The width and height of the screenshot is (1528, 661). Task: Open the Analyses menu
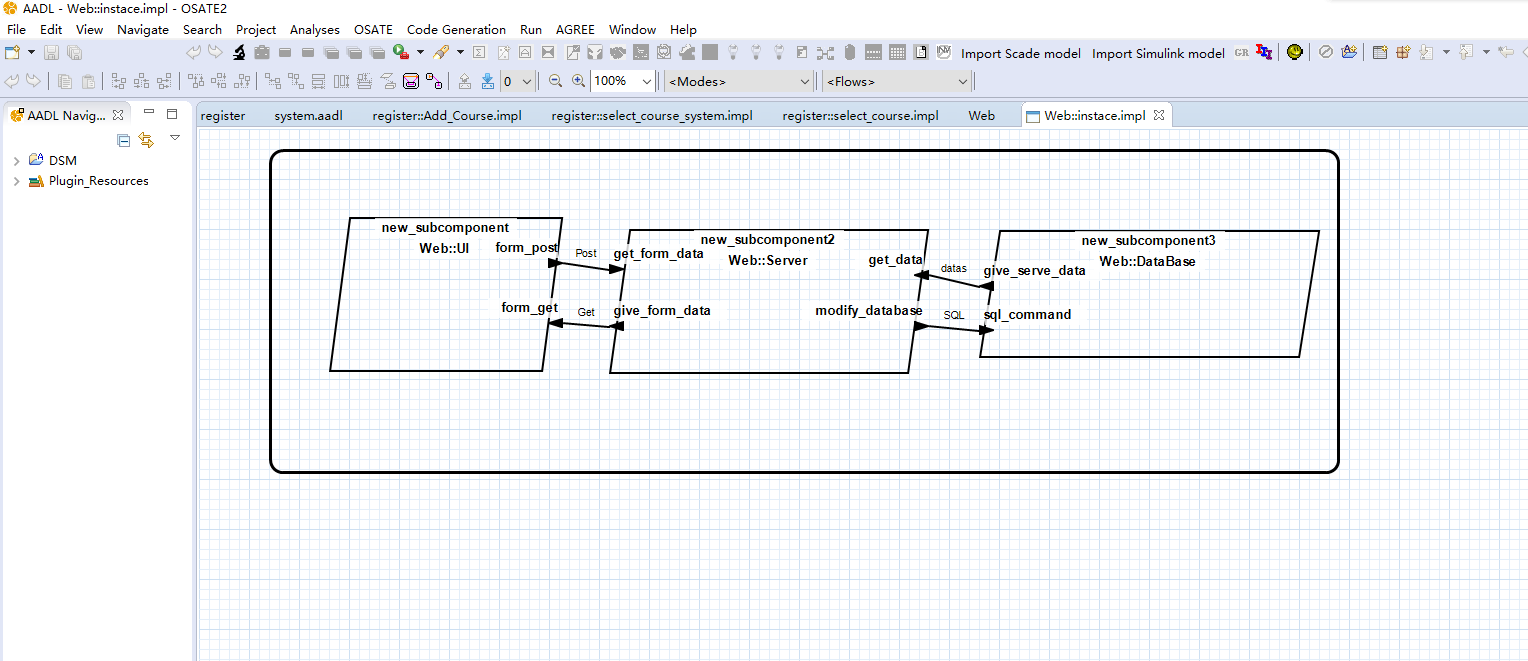click(x=315, y=29)
